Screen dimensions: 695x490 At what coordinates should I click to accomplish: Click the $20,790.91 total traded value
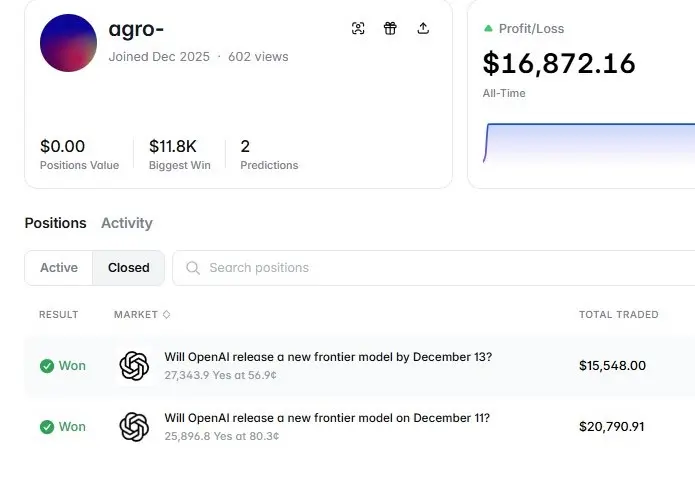[x=611, y=427]
